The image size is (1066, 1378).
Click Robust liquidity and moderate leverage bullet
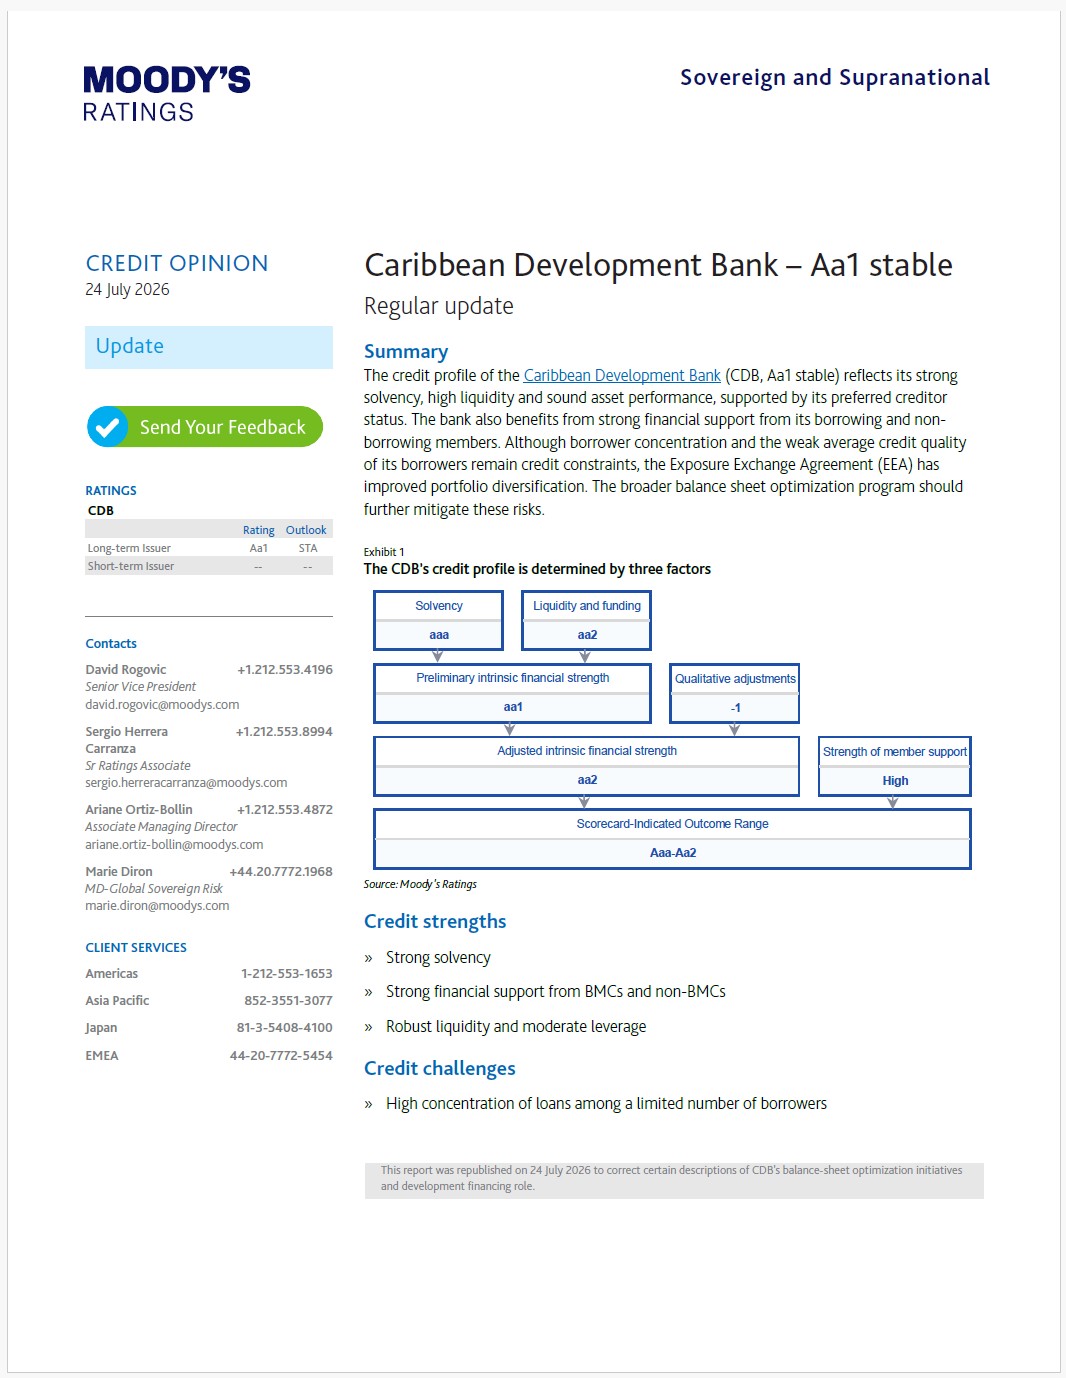[516, 1027]
